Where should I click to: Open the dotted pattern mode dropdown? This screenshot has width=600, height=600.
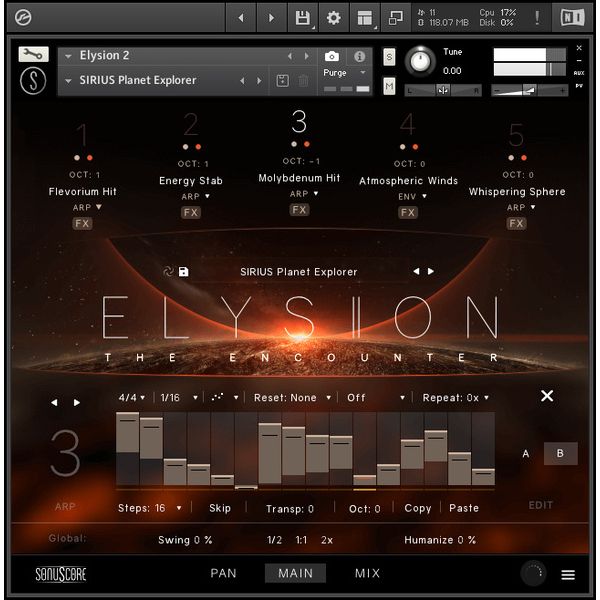(x=225, y=398)
